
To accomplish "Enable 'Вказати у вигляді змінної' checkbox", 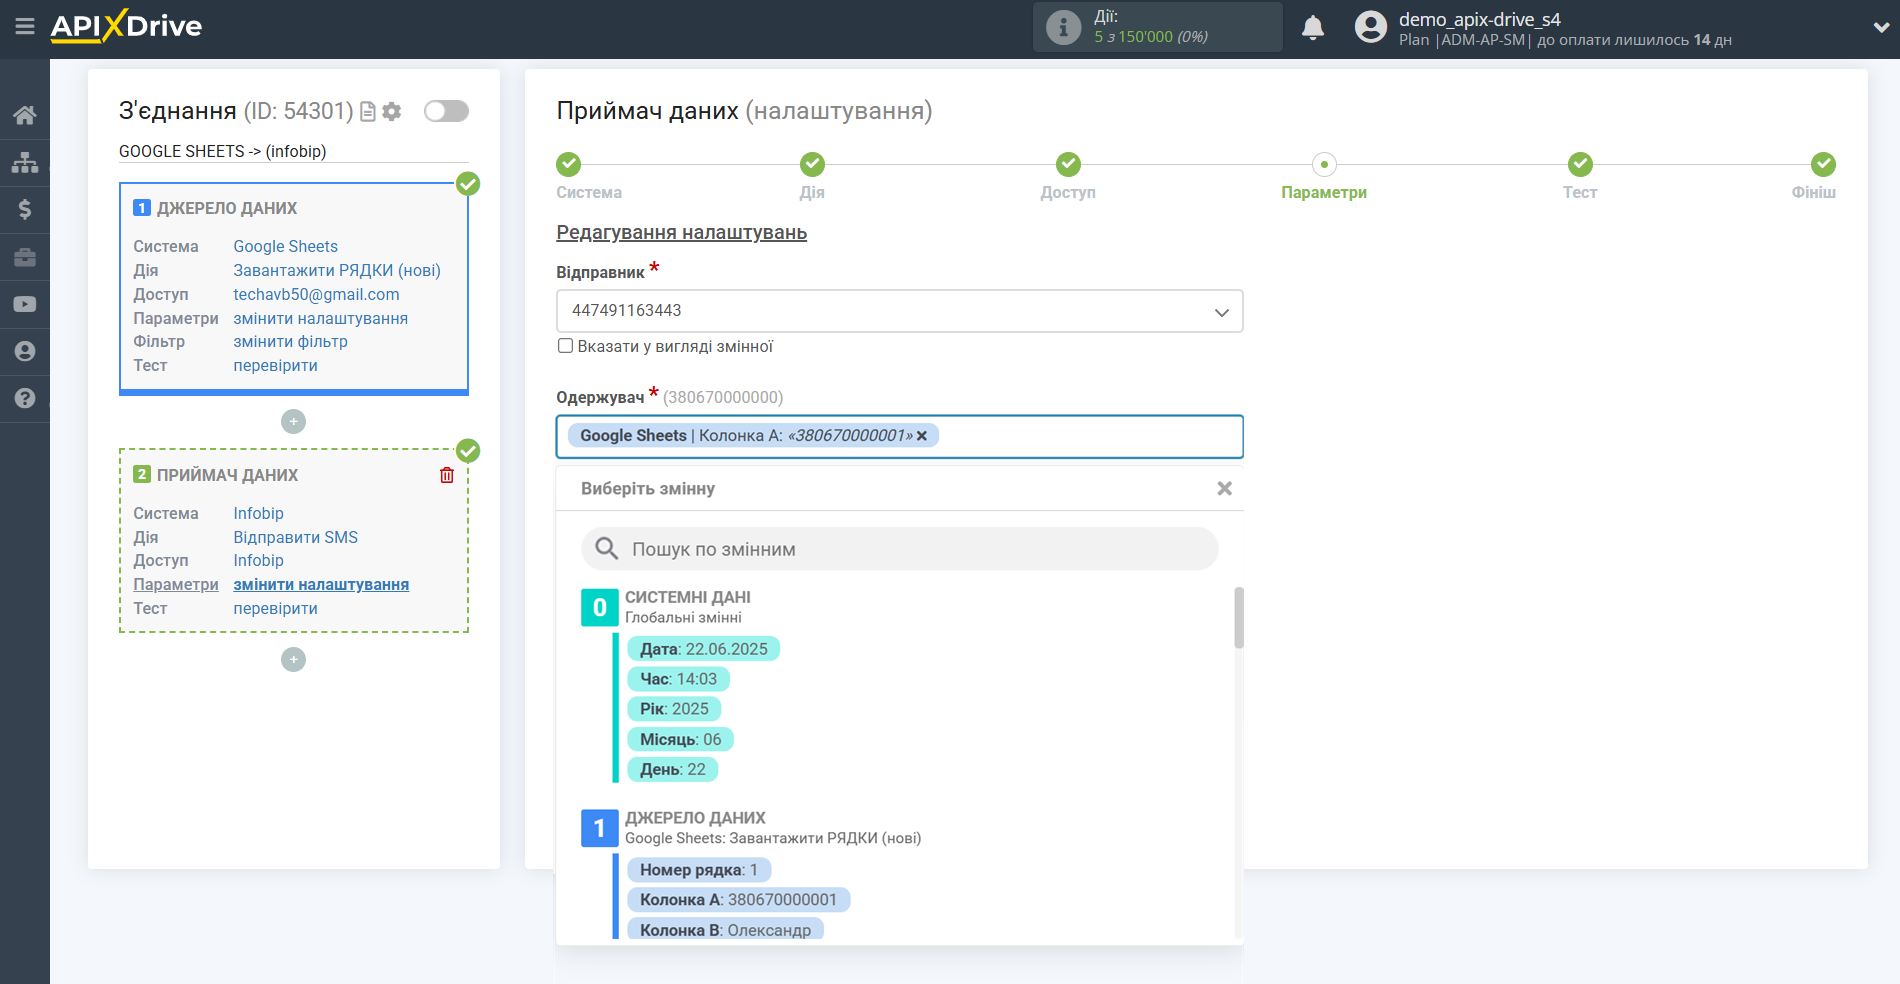I will pos(566,346).
